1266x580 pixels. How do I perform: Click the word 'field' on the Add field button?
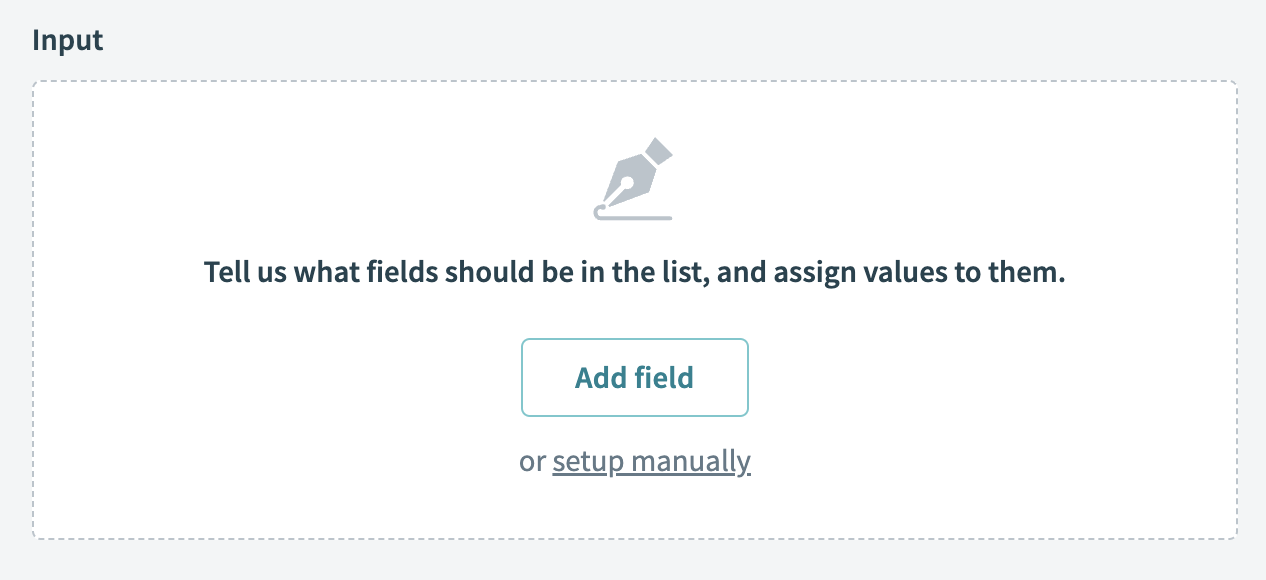664,377
